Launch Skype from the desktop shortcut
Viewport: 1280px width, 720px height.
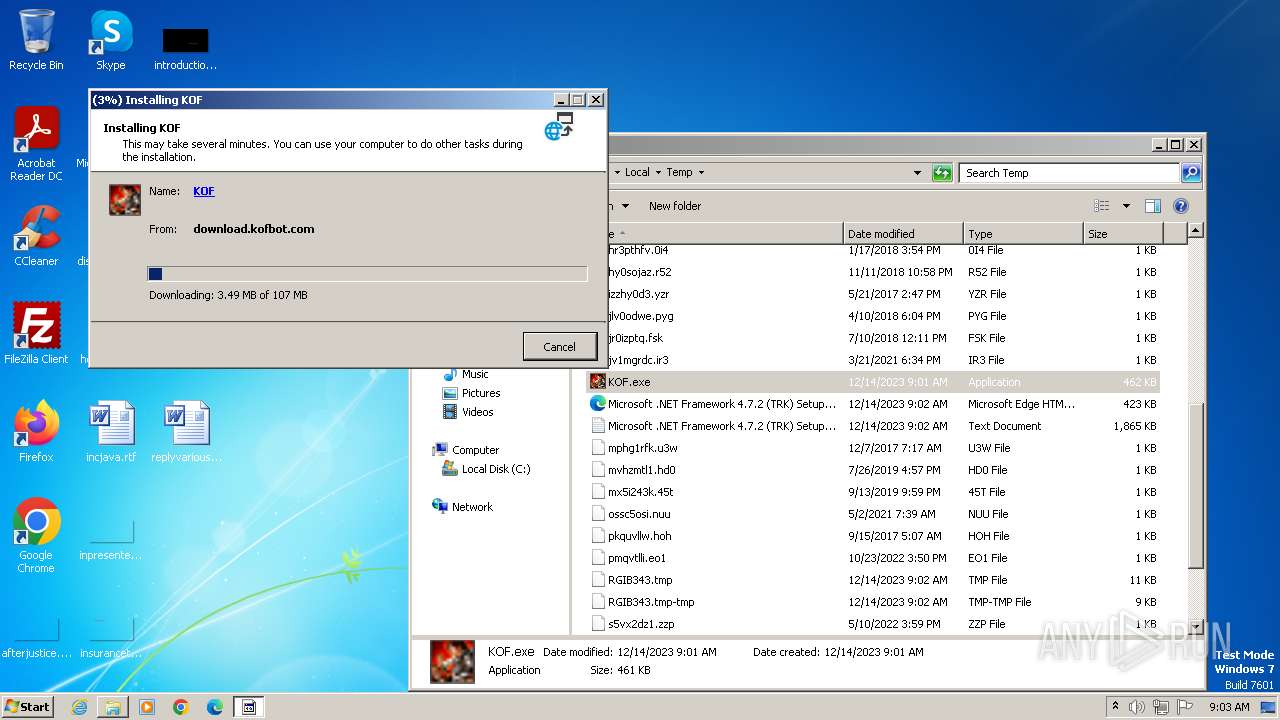pyautogui.click(x=111, y=40)
